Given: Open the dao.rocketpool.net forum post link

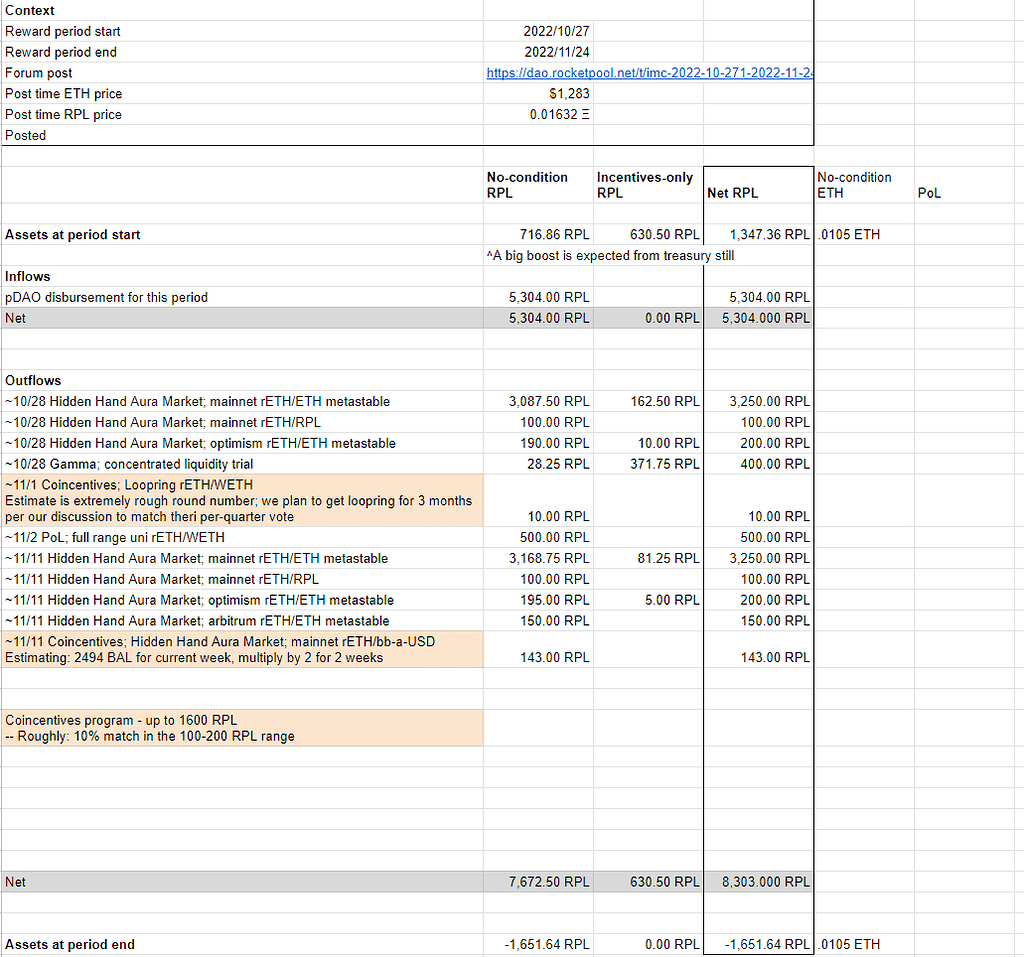Looking at the screenshot, I should coord(650,73).
